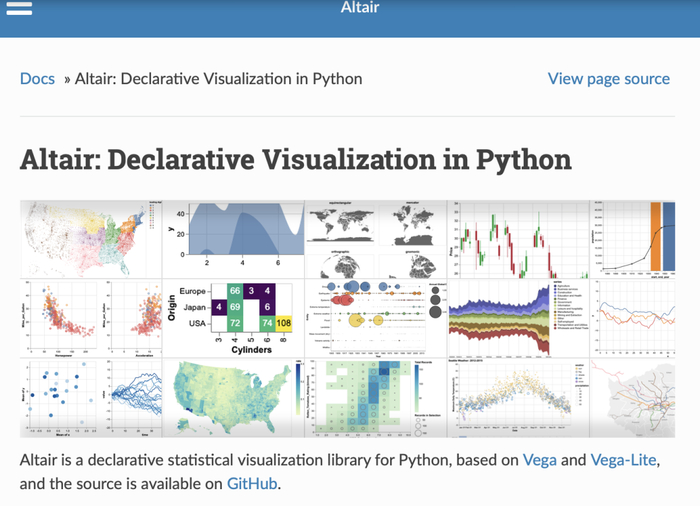The image size is (700, 506).
Task: Open the stacked streamgraph thumbnail
Action: point(518,318)
